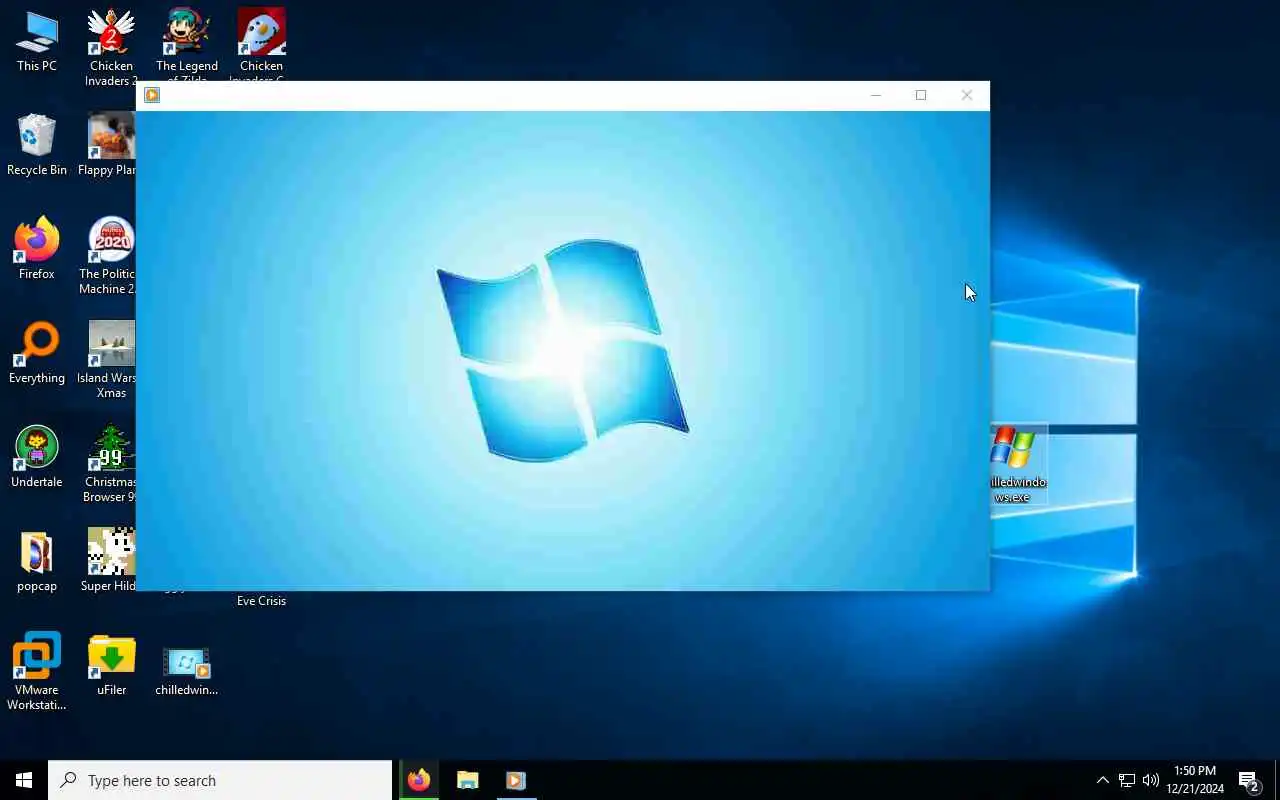1280x800 pixels.
Task: Open the Chicken Invaders snowman-icon shortcut
Action: click(262, 45)
